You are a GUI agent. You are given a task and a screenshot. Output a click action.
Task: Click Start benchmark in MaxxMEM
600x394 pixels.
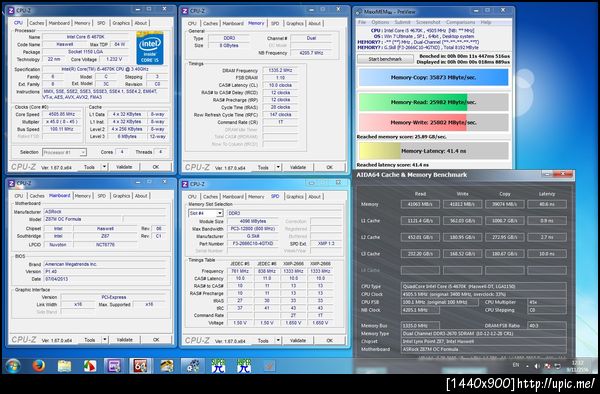click(385, 59)
